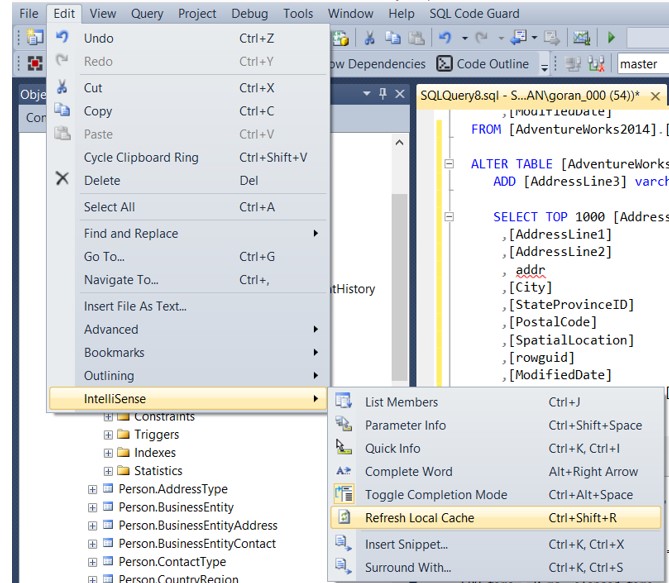Choose Navigate To... menu entry
The height and width of the screenshot is (583, 669).
click(x=188, y=280)
